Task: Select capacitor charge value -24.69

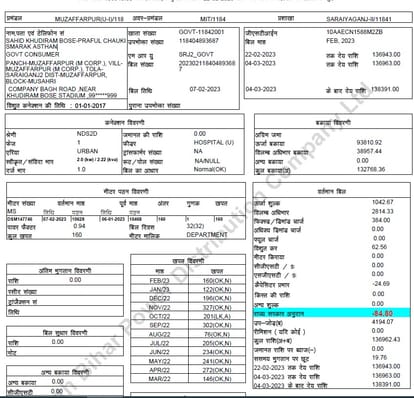Action: [x=381, y=284]
